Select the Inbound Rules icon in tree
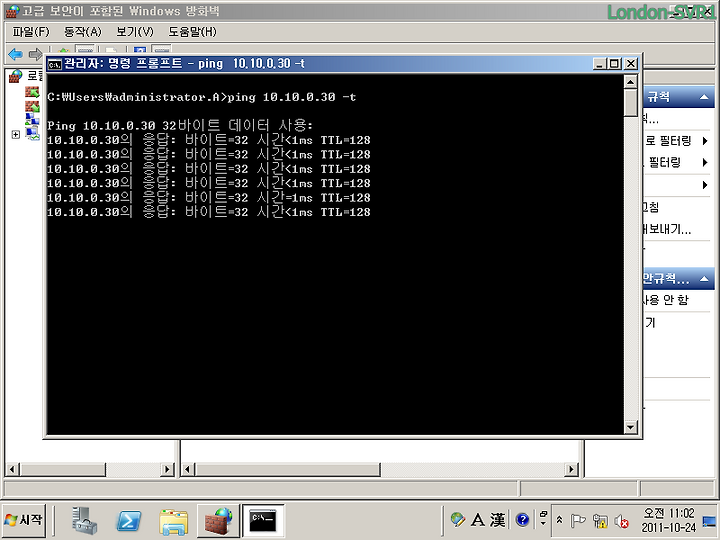Image resolution: width=720 pixels, height=540 pixels. point(32,92)
